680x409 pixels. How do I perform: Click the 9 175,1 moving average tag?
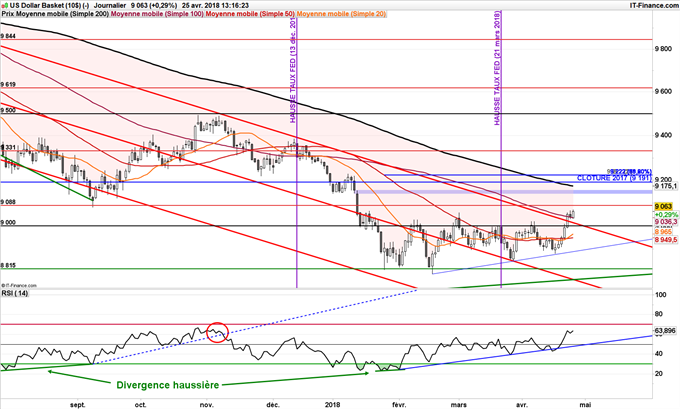coord(665,186)
